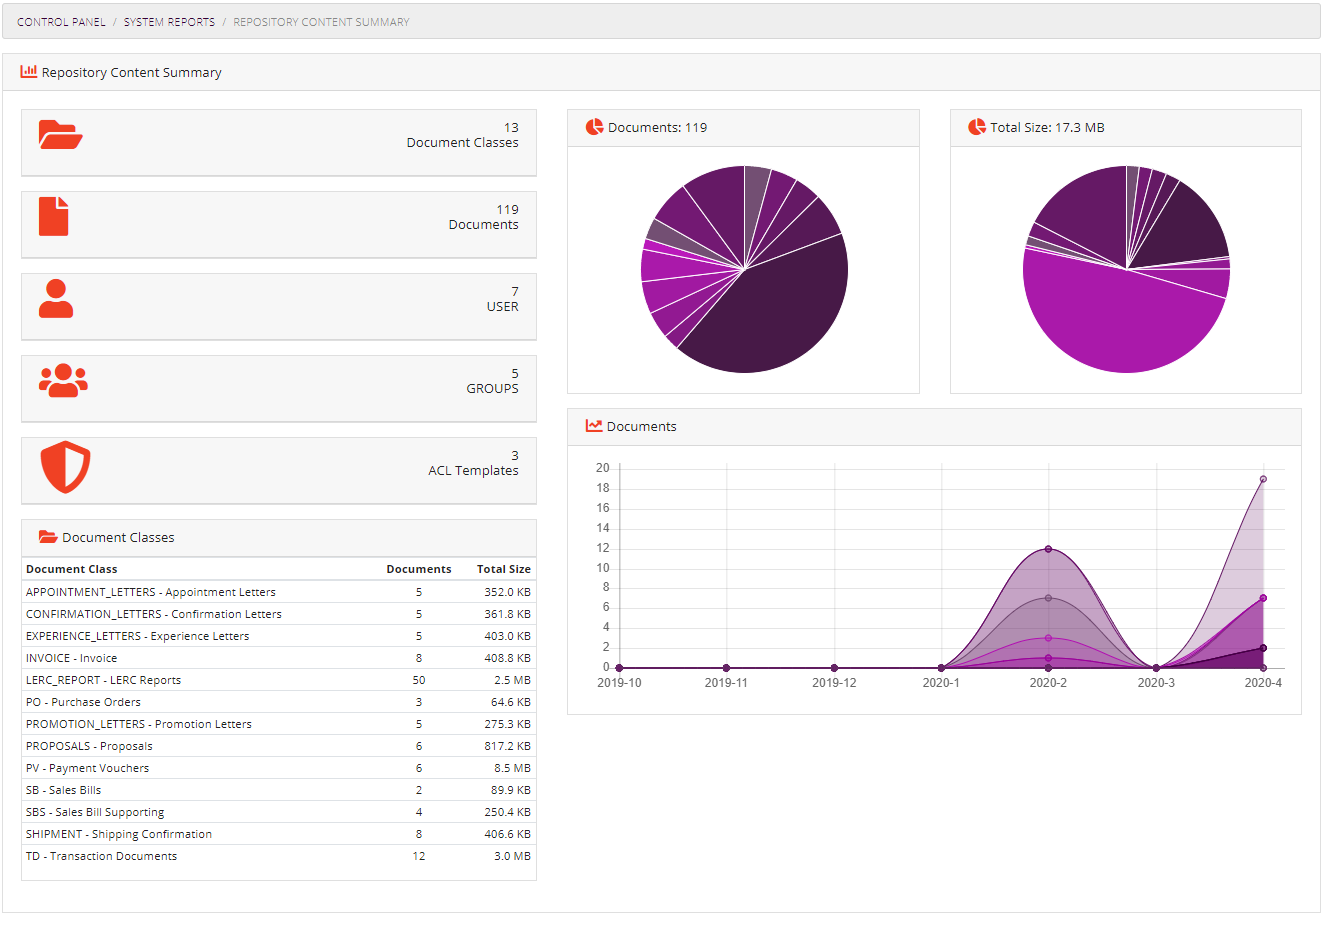Click the topmost 2020-4 data point on the chart
1321x926 pixels.
click(1262, 480)
